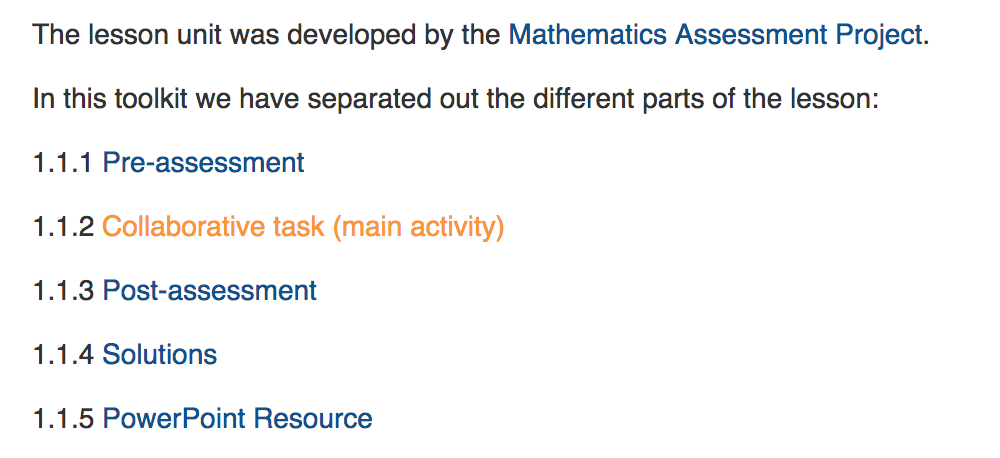This screenshot has height=458, width=1000.
Task: Click the word "Mathematics" in the project link
Action: pyautogui.click(x=587, y=36)
